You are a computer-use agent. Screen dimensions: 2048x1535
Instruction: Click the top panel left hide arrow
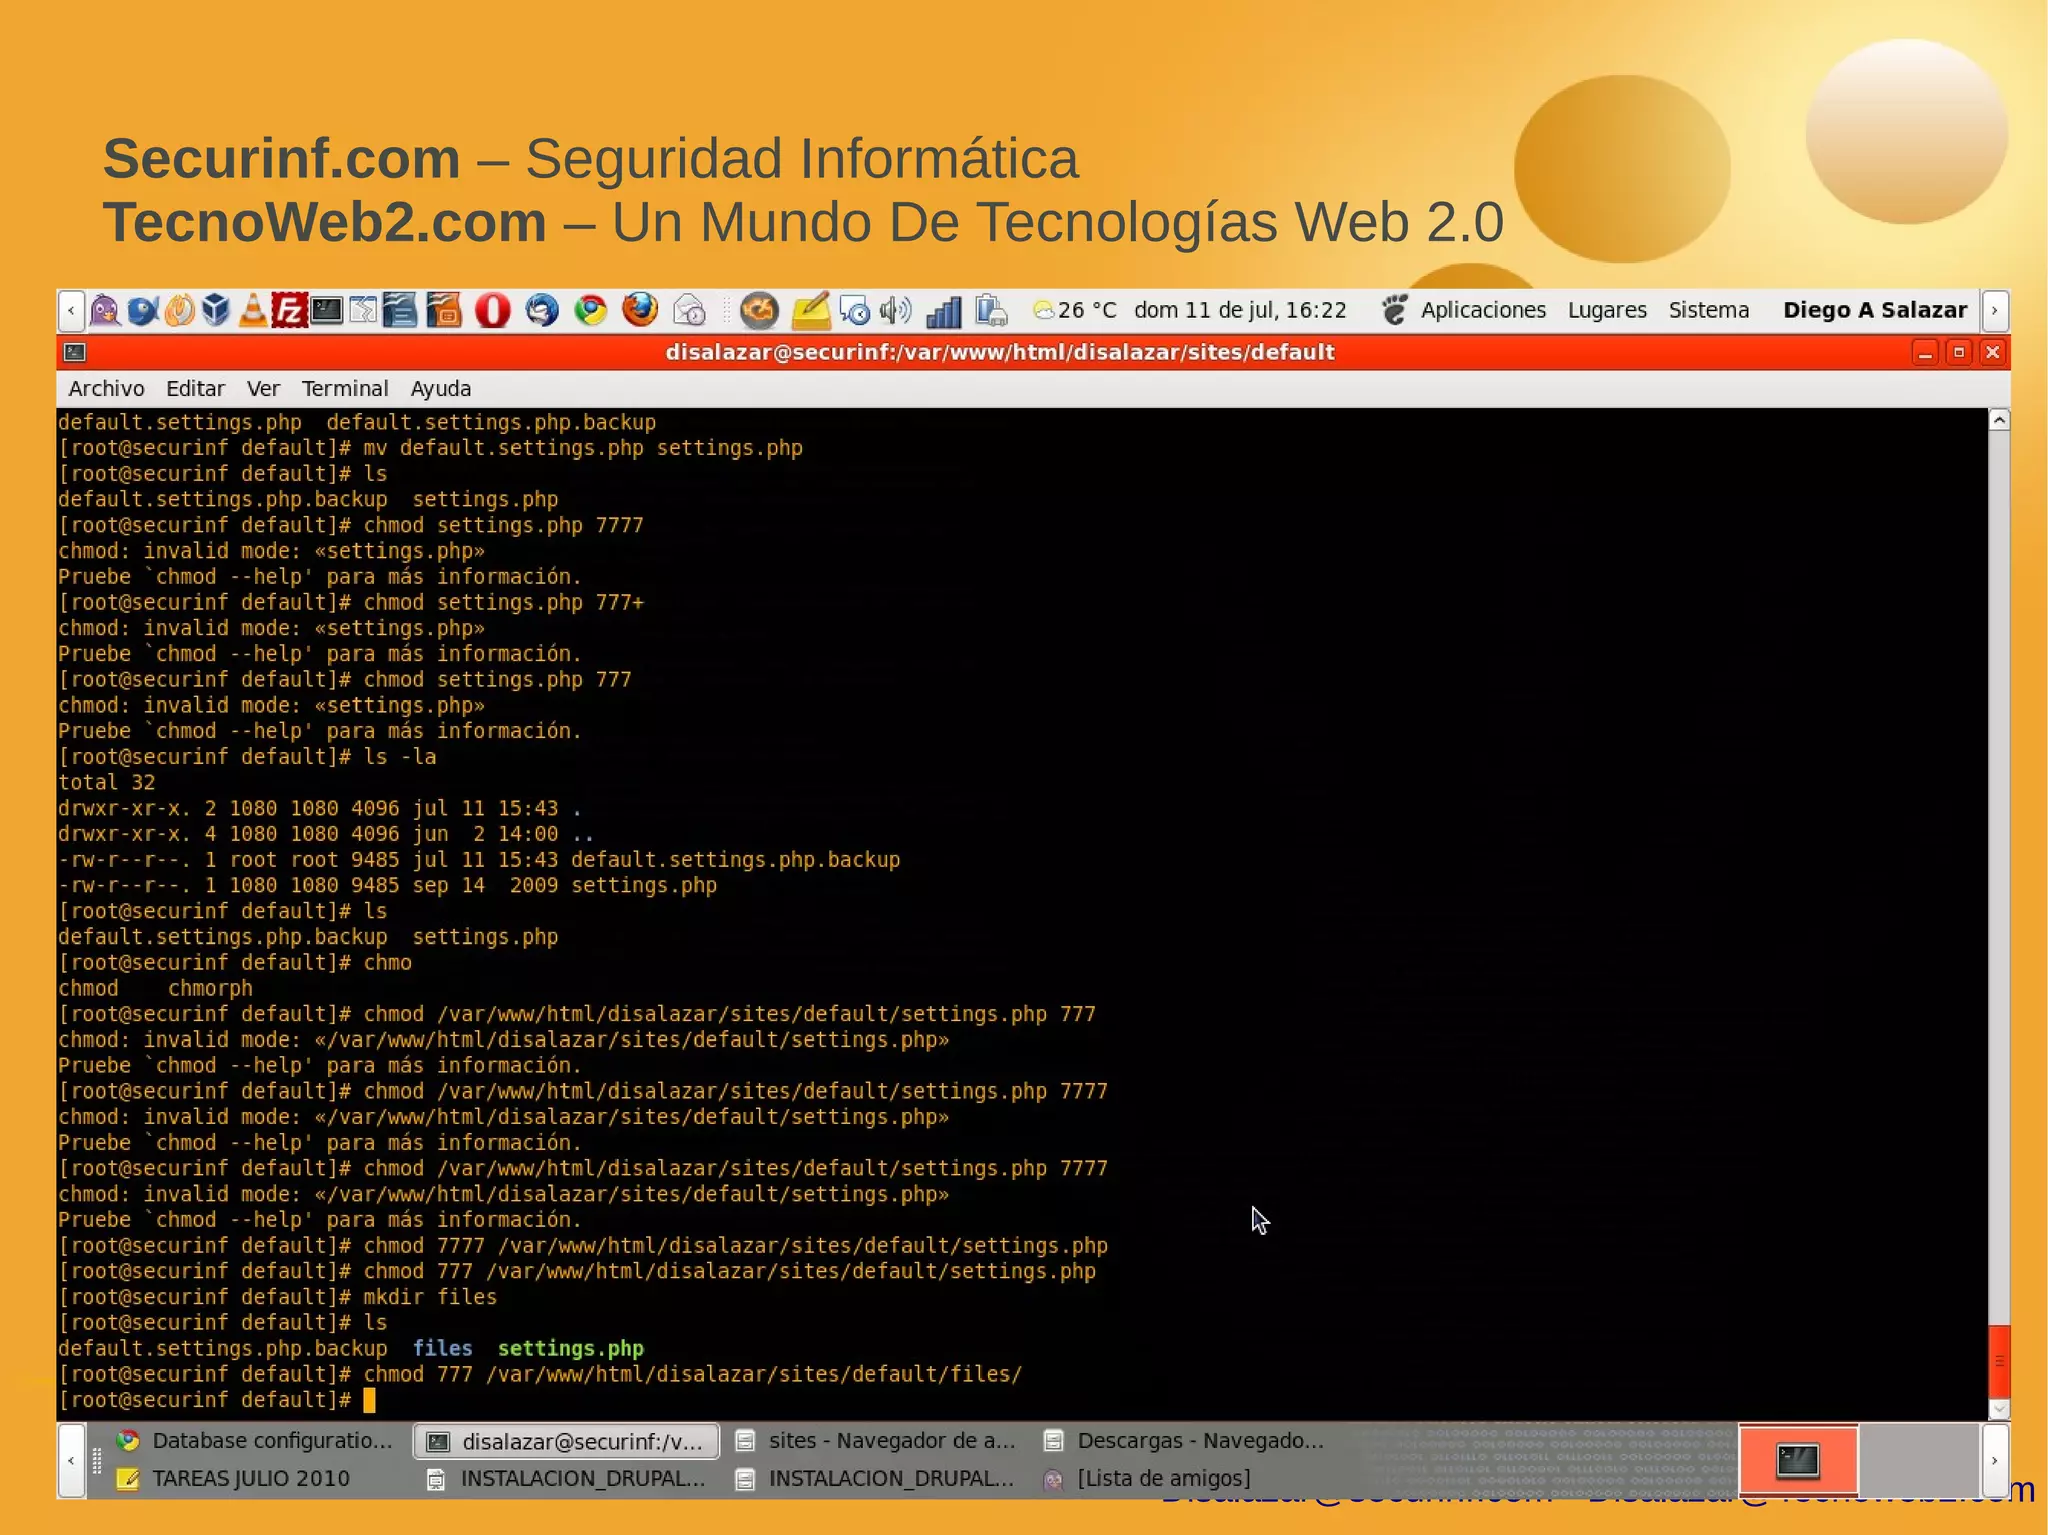[x=71, y=311]
